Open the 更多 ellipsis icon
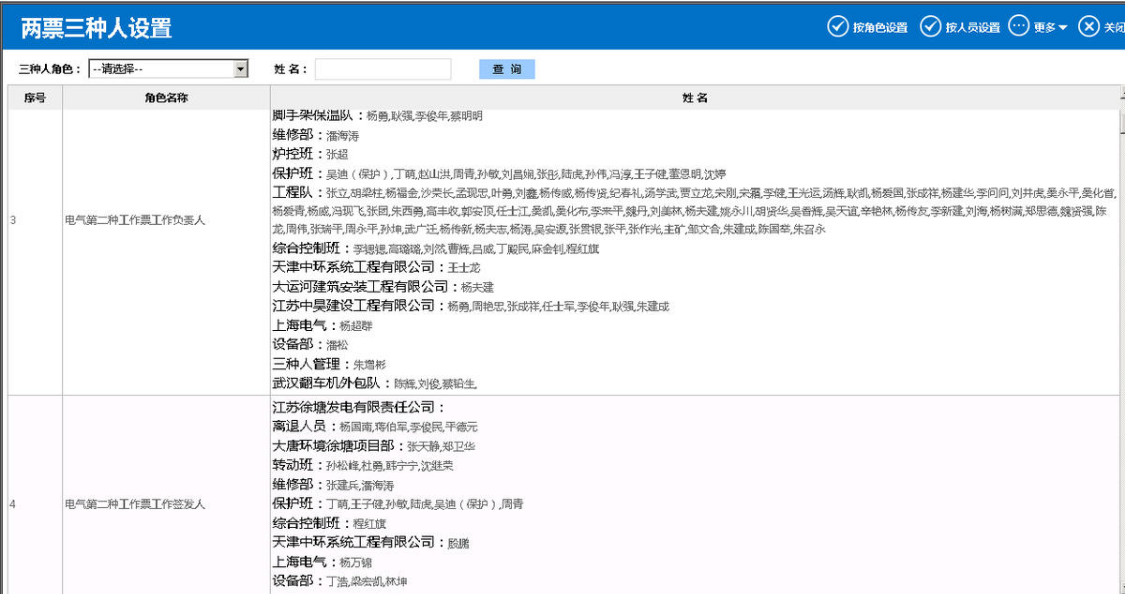Image resolution: width=1125 pixels, height=594 pixels. click(1019, 27)
